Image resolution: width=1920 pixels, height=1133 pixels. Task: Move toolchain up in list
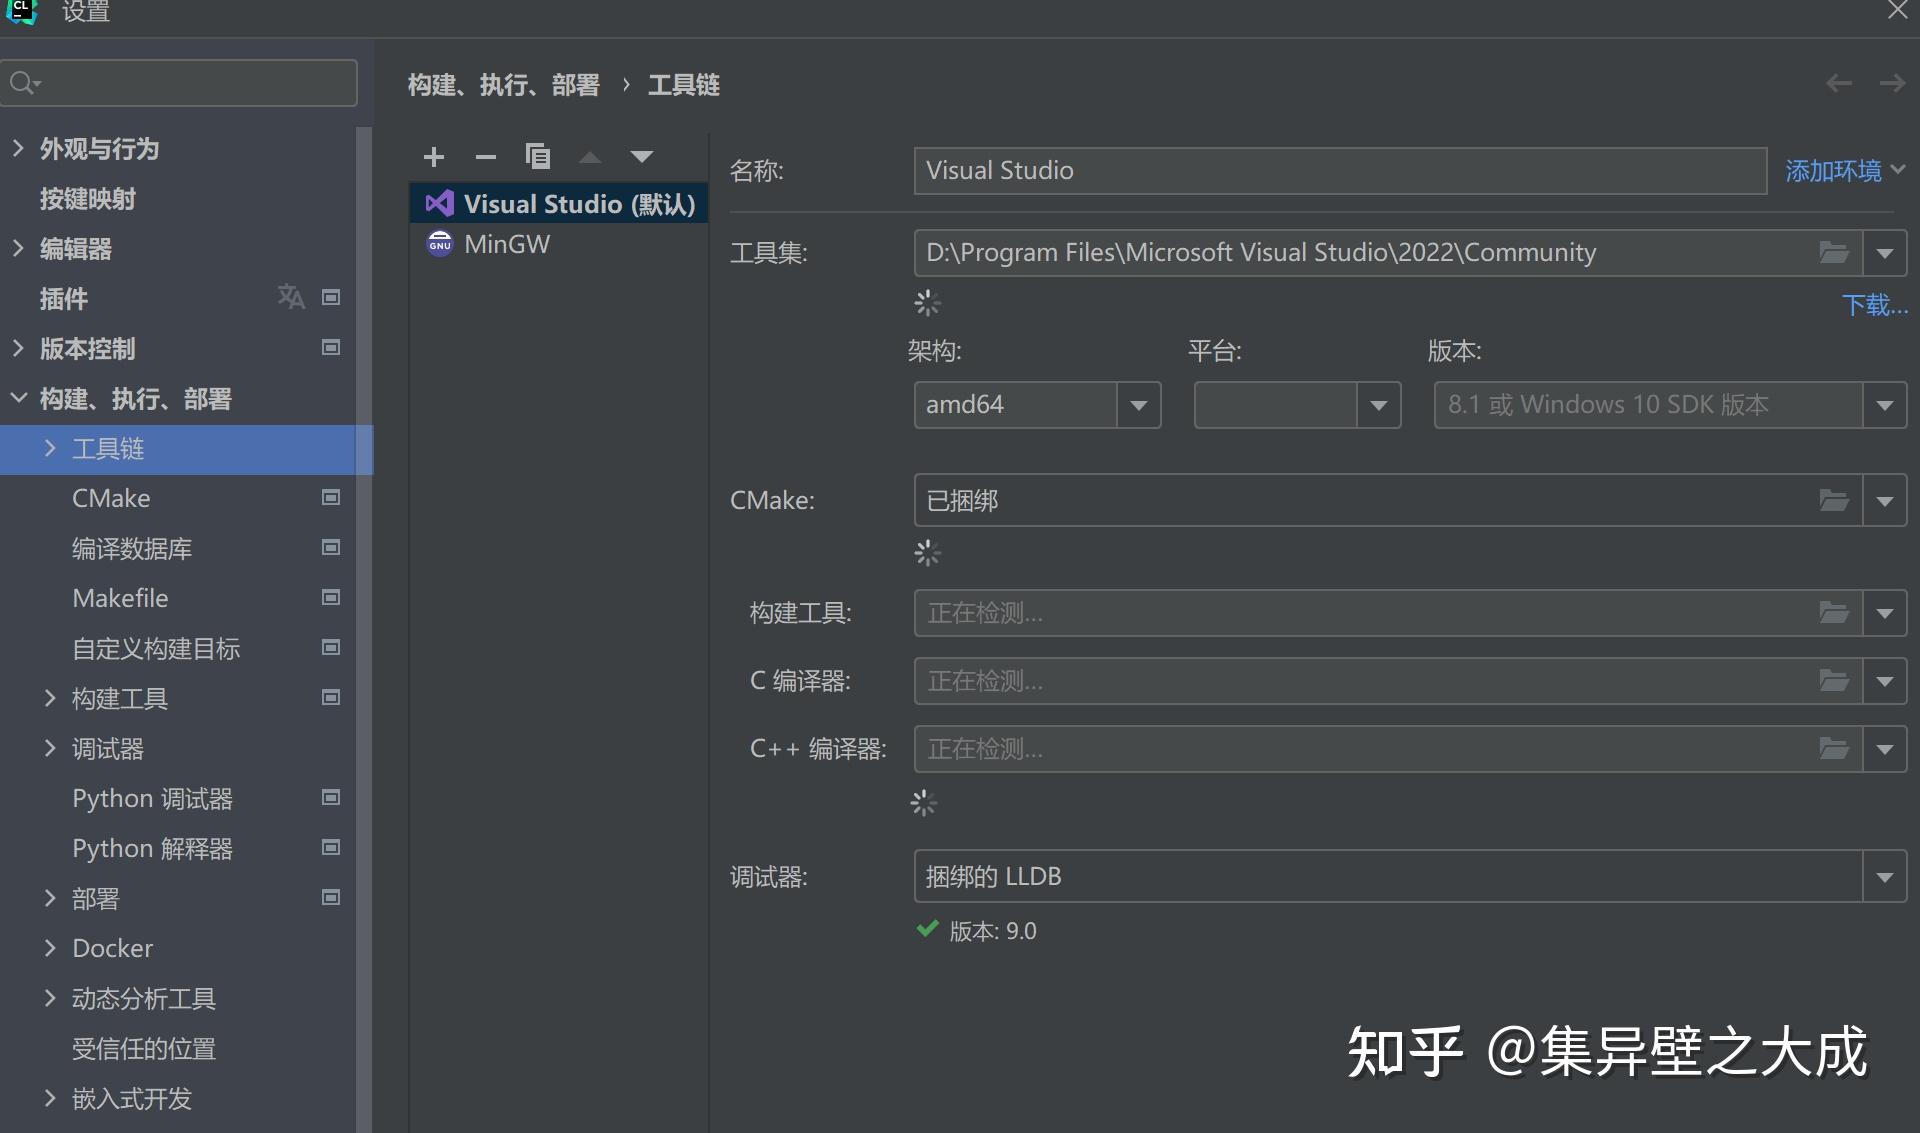590,157
